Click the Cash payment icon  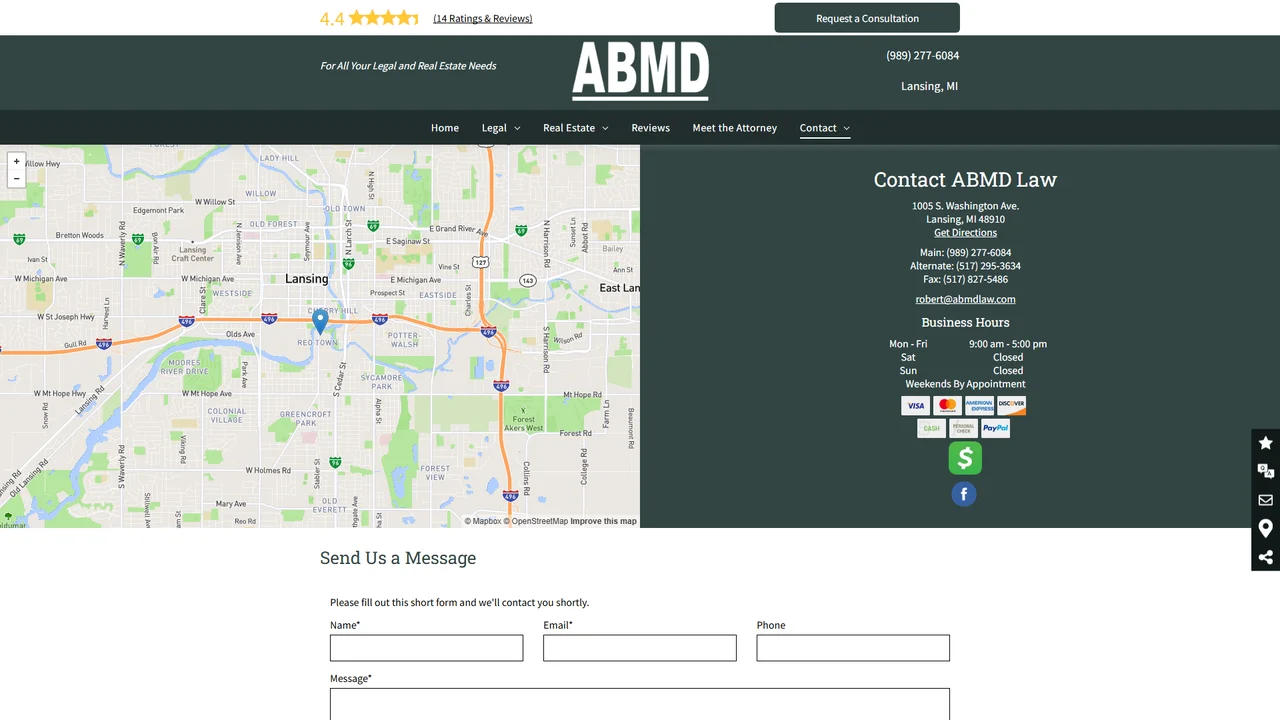pos(932,428)
